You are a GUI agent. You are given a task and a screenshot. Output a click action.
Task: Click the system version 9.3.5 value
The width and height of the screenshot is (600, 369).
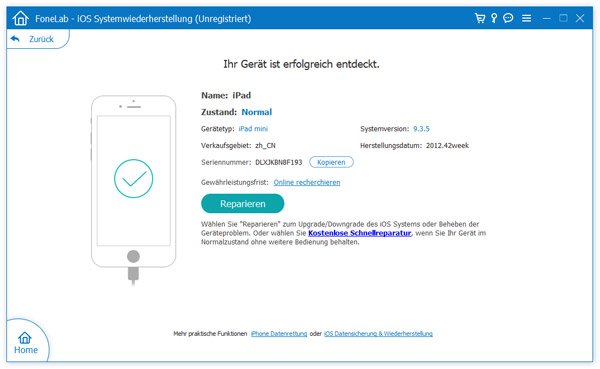point(421,129)
